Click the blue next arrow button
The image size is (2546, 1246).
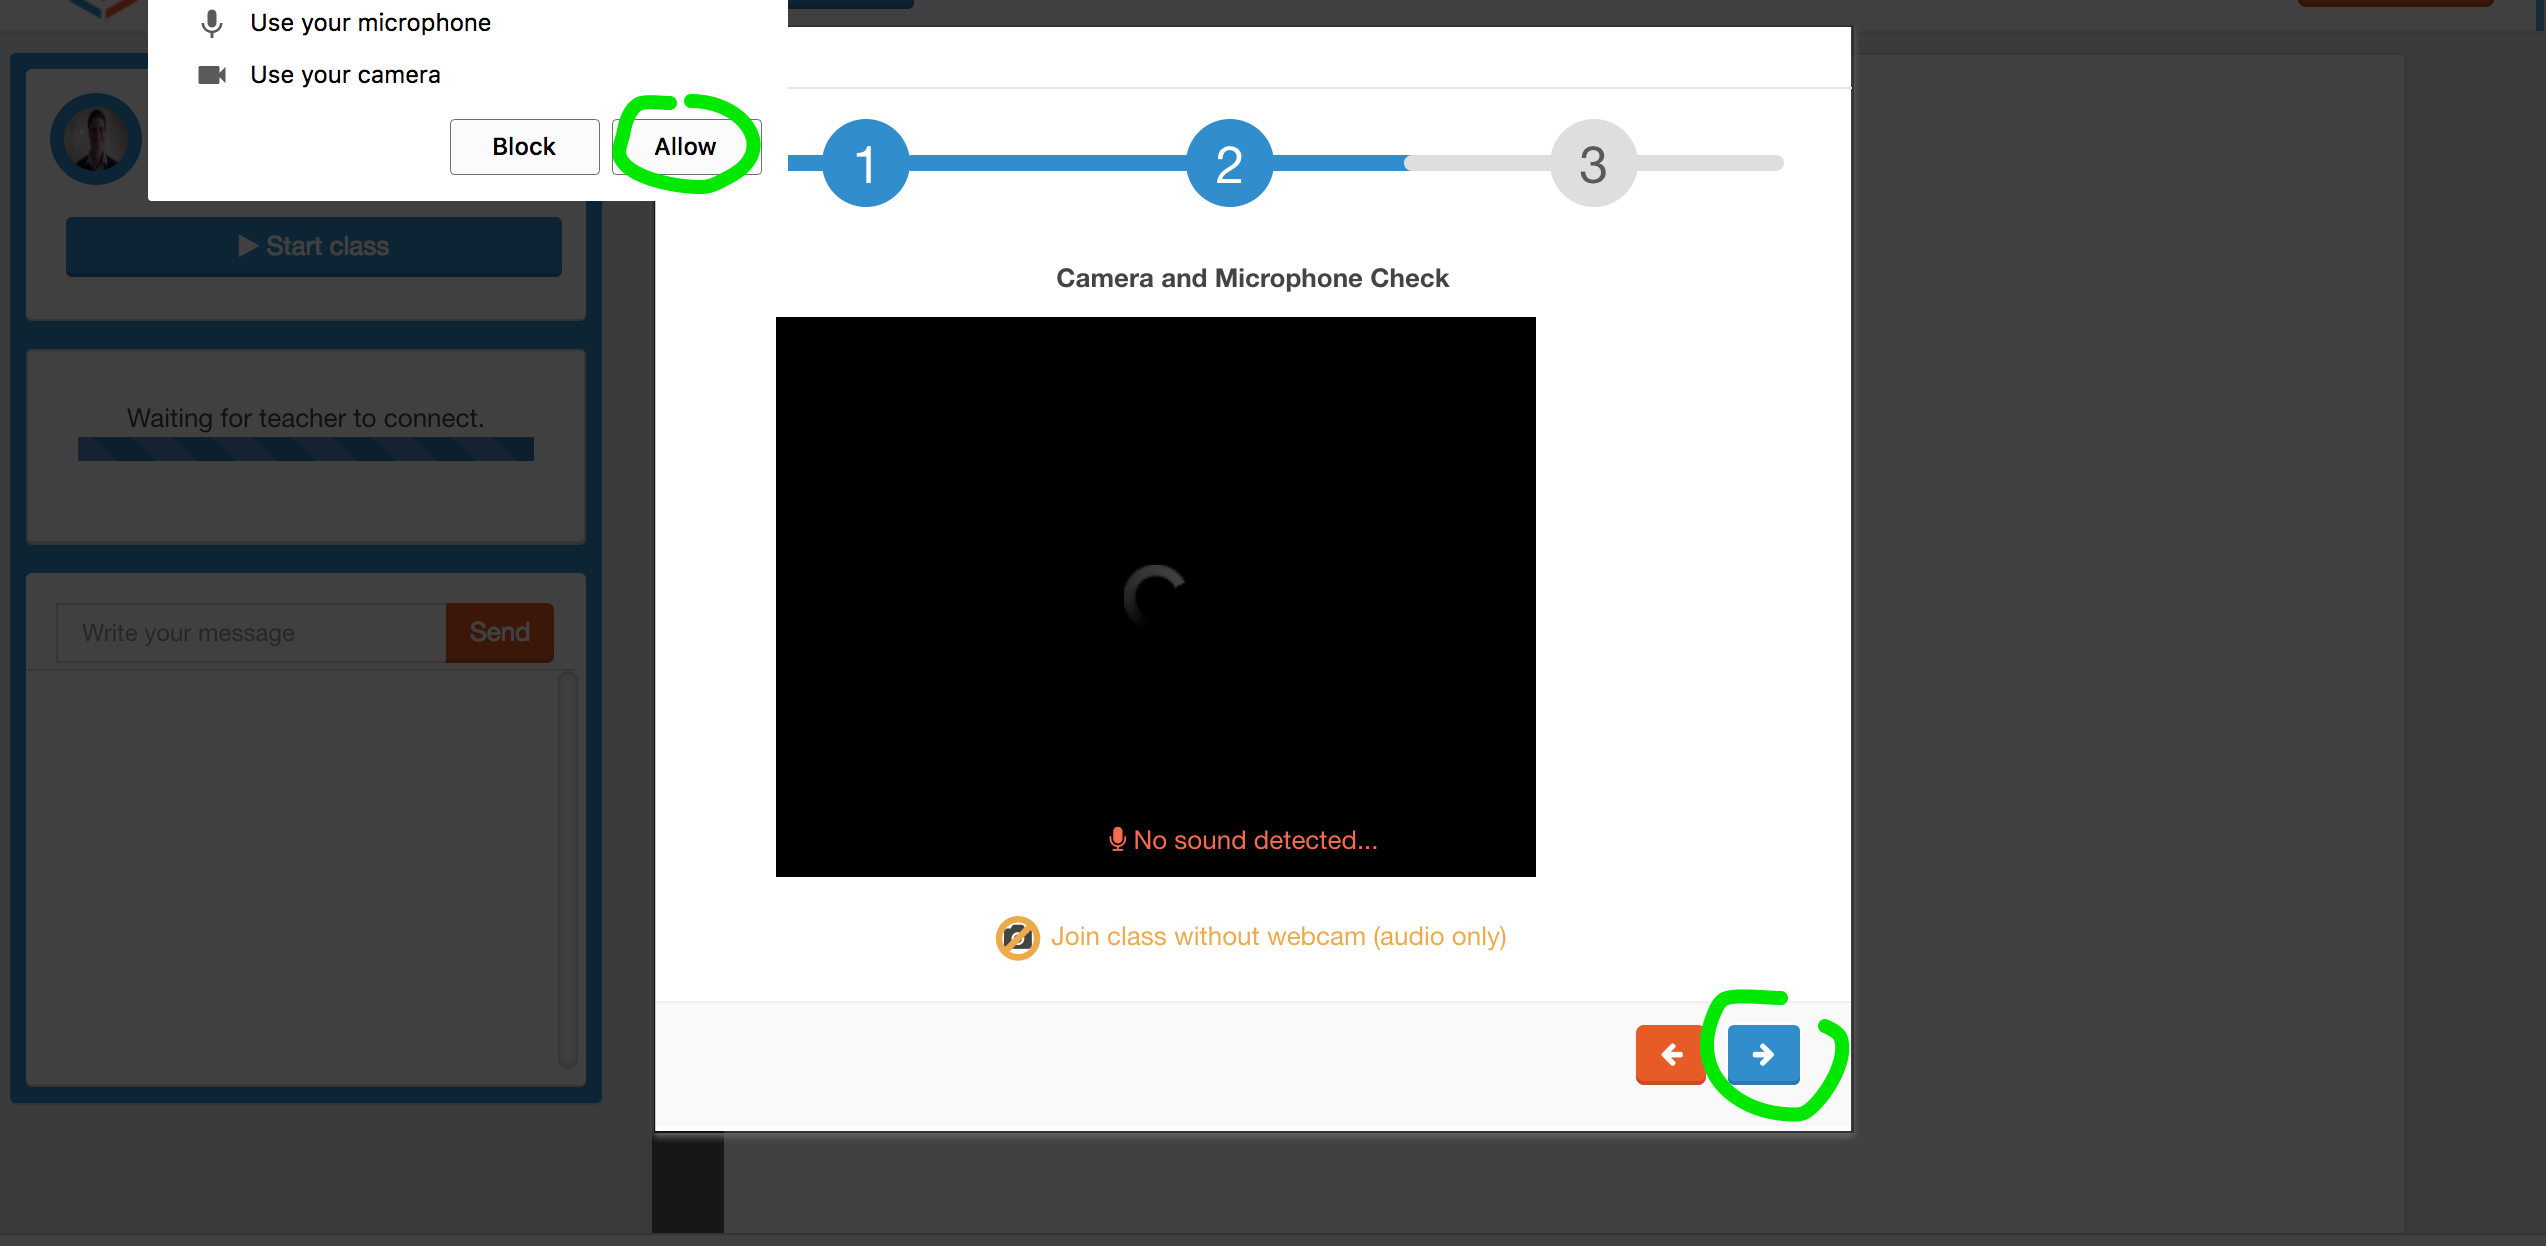[1763, 1054]
